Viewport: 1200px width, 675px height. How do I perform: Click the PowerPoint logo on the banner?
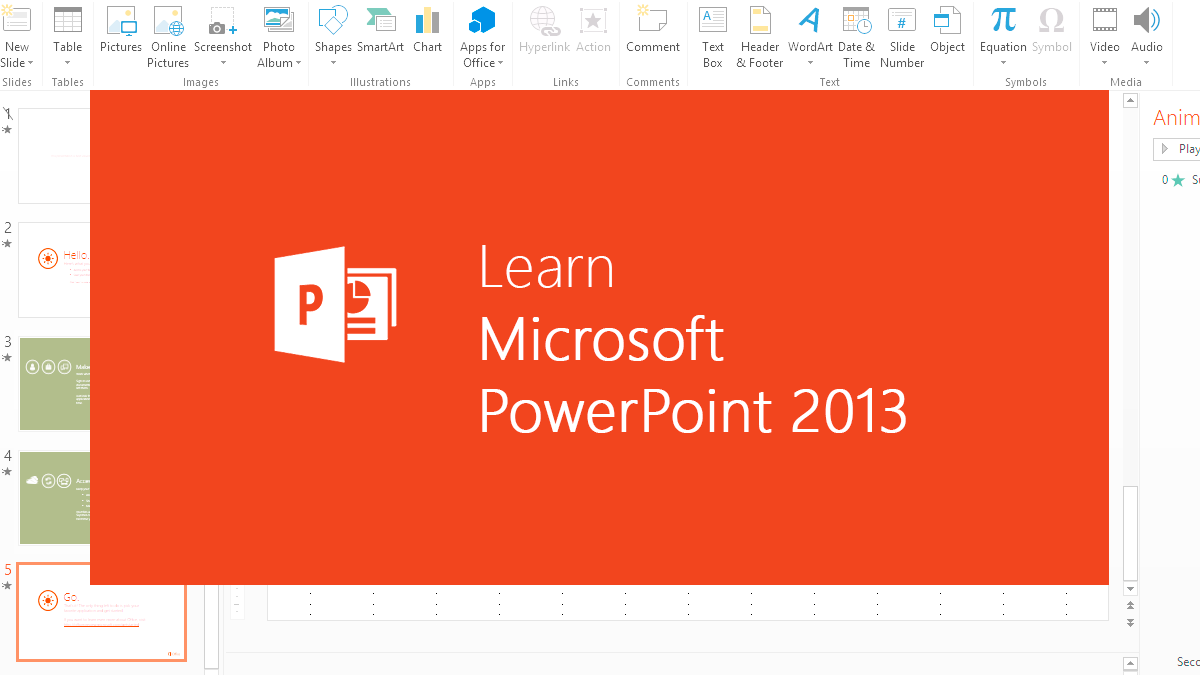(335, 304)
